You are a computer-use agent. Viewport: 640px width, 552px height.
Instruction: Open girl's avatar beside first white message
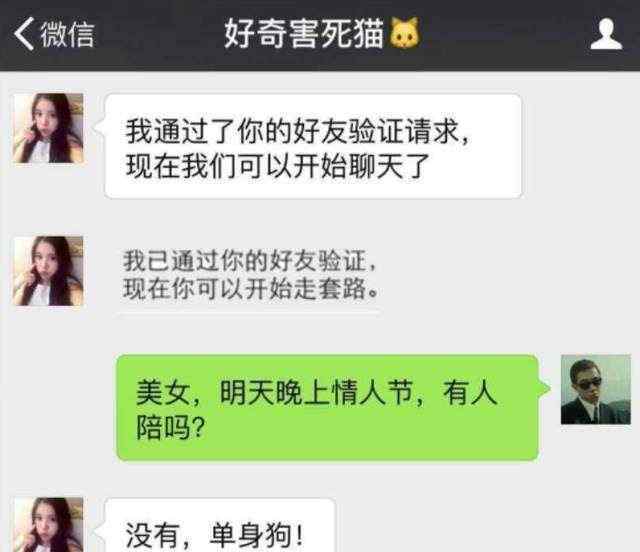click(x=49, y=128)
